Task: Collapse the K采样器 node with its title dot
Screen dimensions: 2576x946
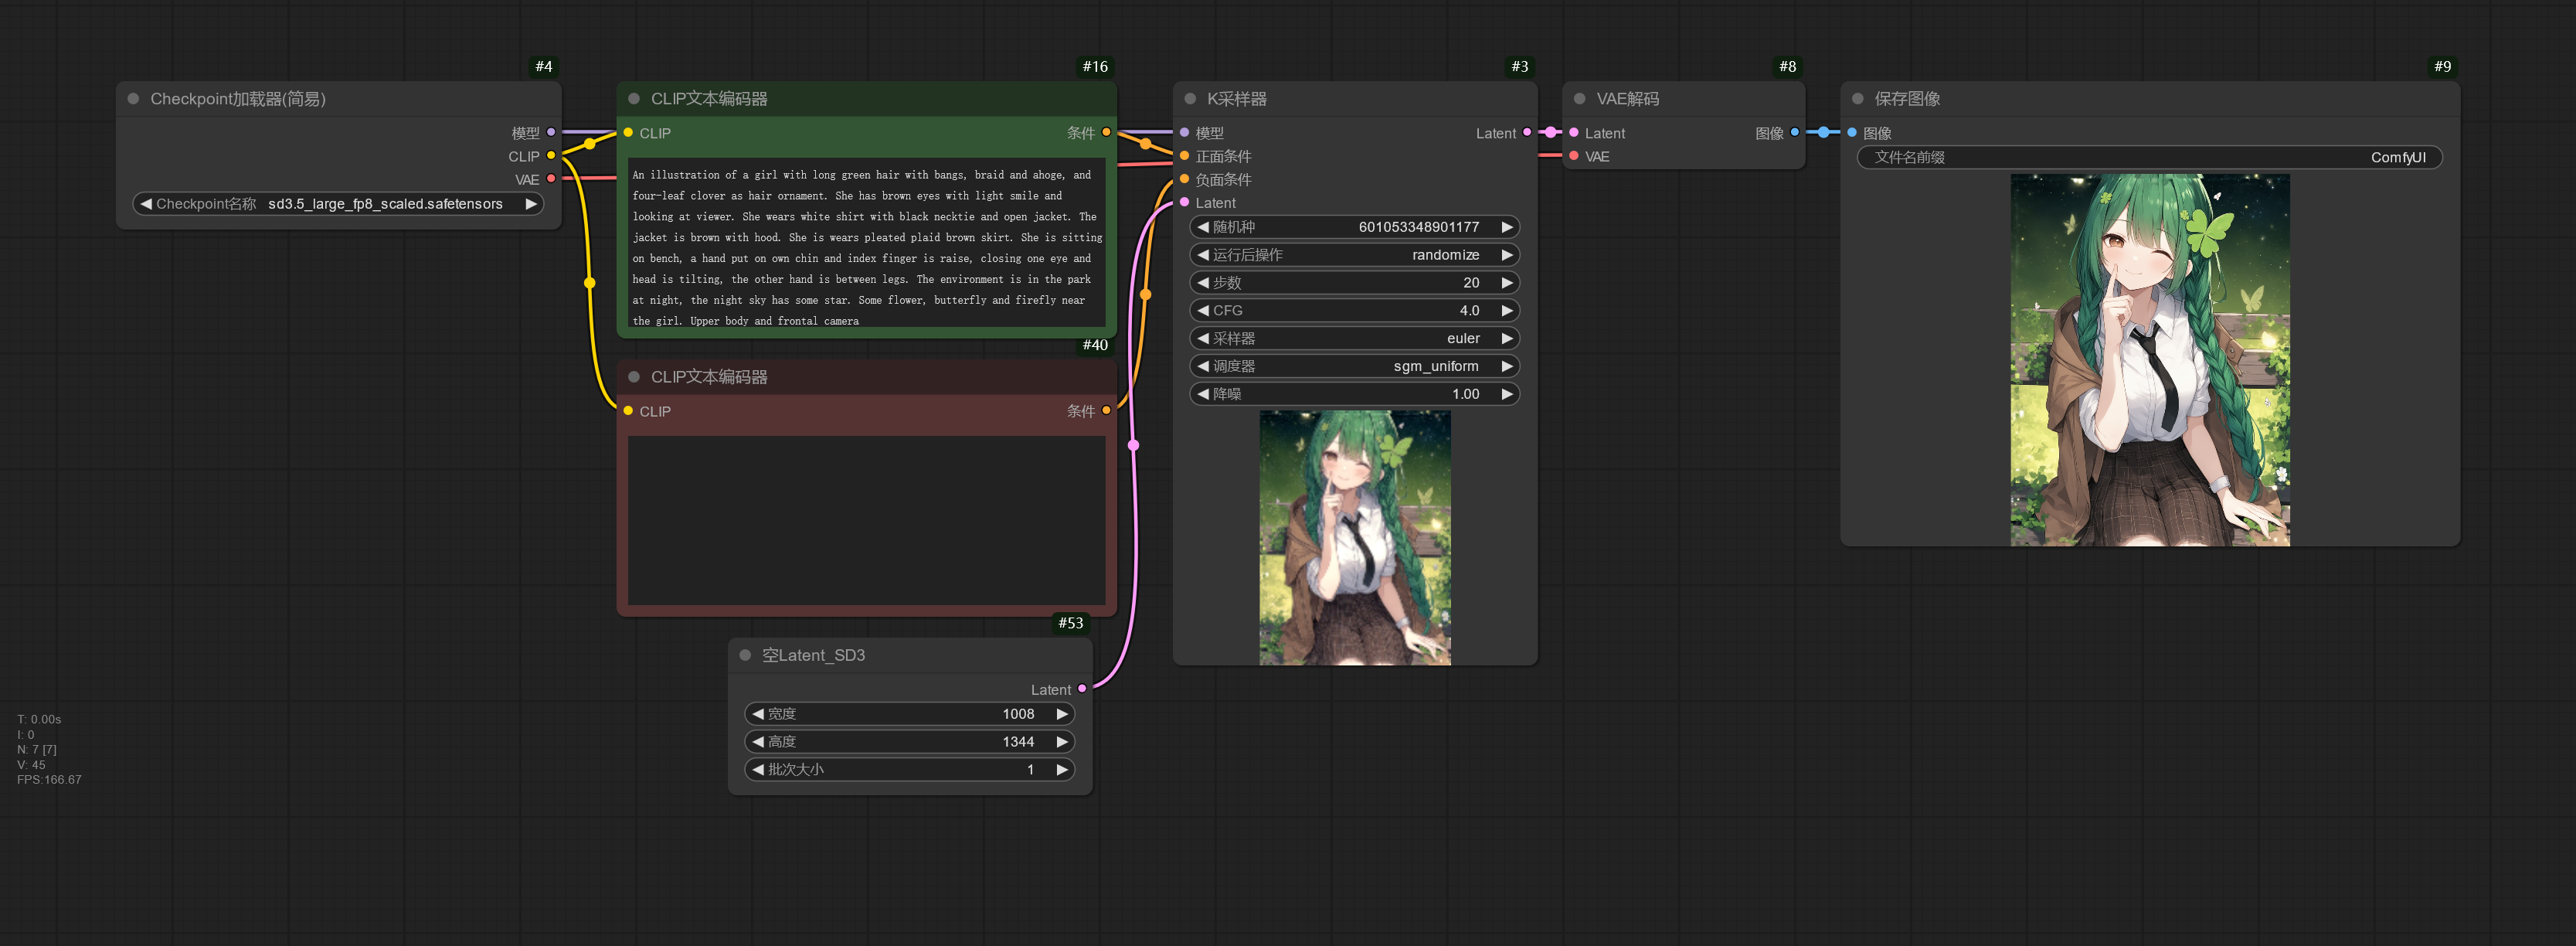Action: (x=1190, y=98)
